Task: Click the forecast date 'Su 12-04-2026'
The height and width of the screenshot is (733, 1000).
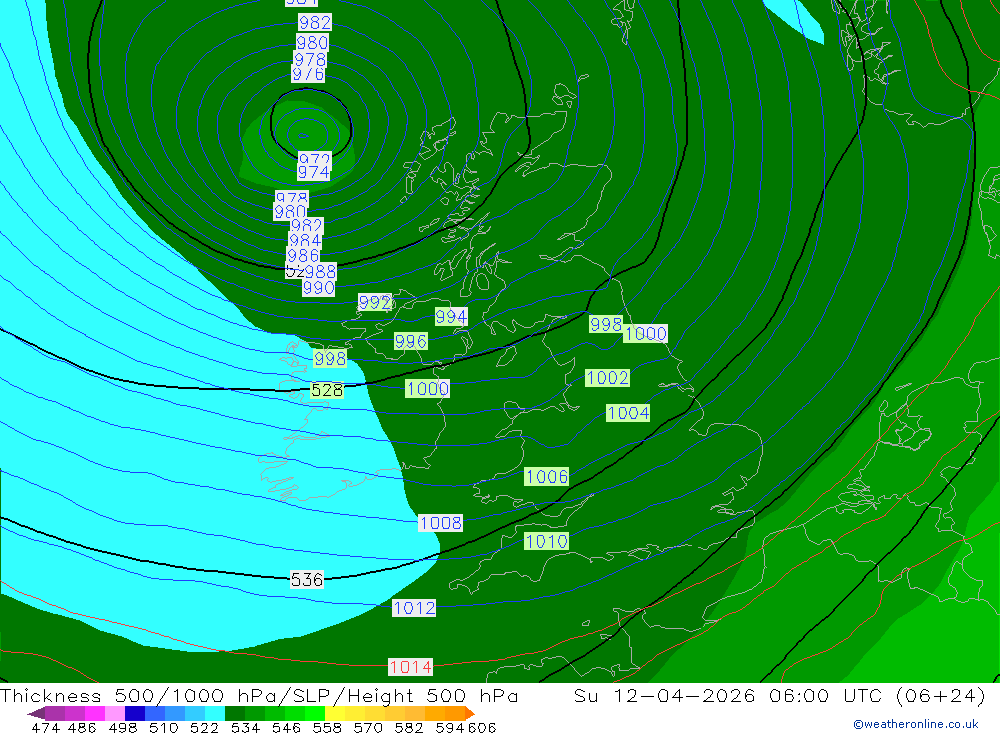Action: (x=665, y=695)
